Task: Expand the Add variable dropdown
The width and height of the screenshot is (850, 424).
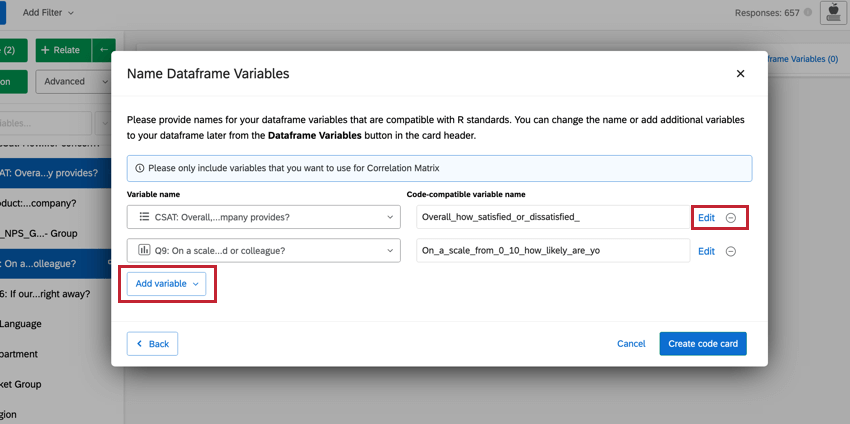Action: 166,284
